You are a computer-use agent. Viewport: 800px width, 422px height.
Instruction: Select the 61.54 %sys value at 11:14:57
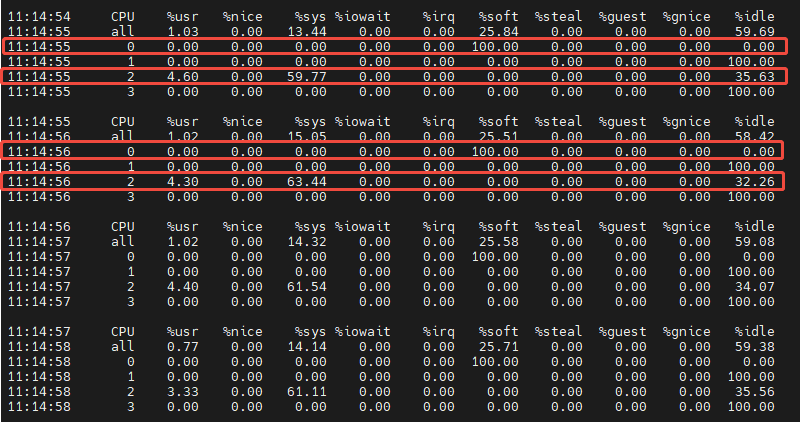pos(307,287)
